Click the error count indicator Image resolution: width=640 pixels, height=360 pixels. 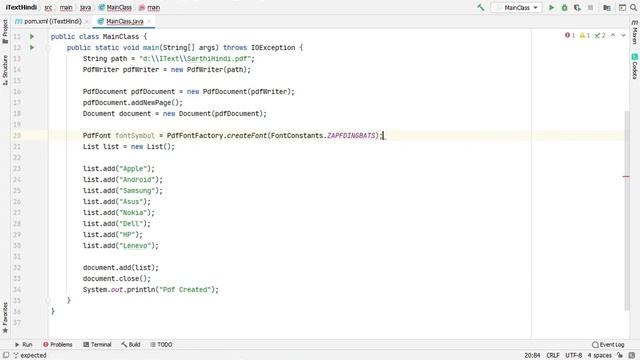[570, 36]
